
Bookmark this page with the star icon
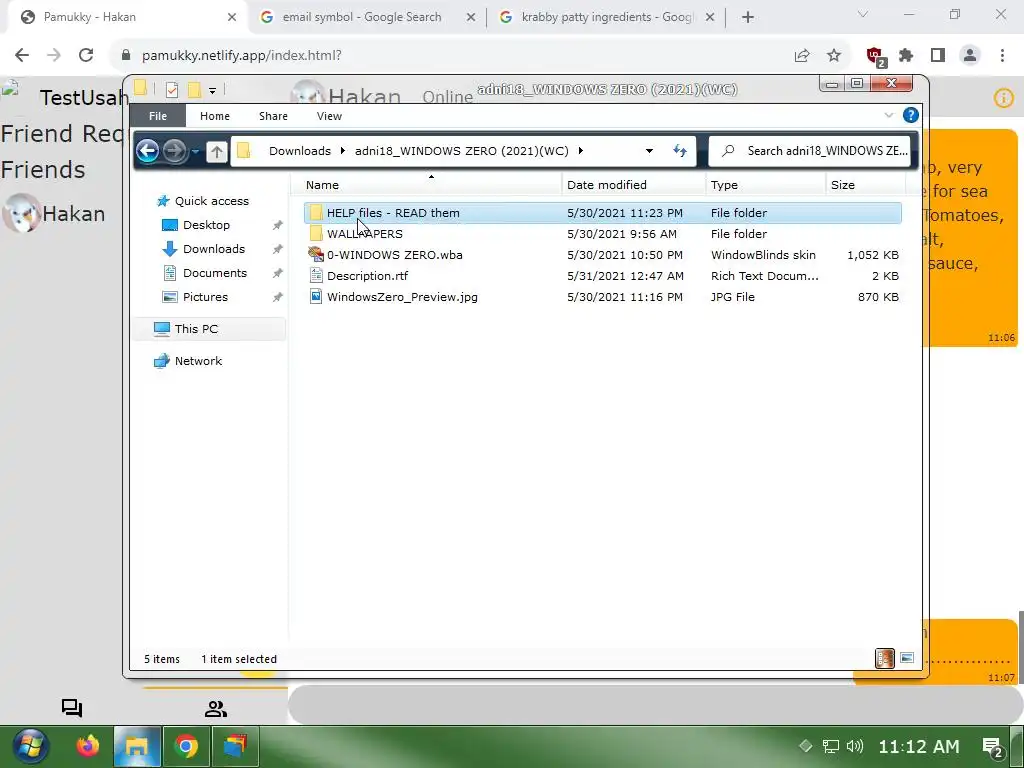click(834, 56)
